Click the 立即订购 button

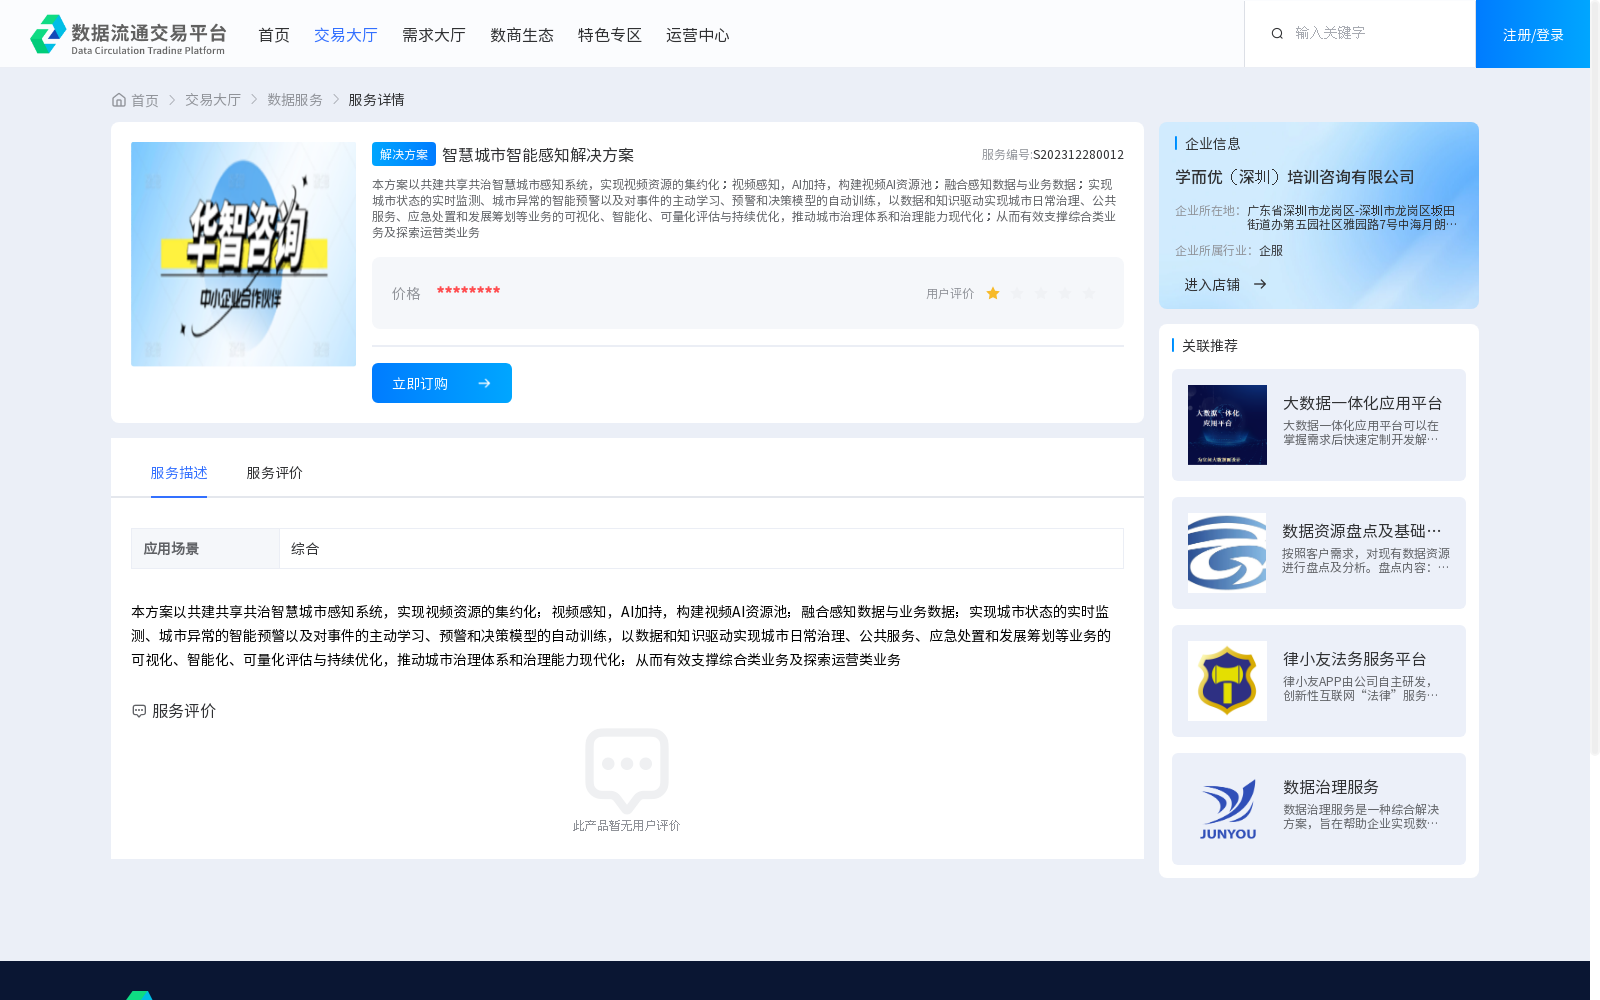[x=442, y=383]
